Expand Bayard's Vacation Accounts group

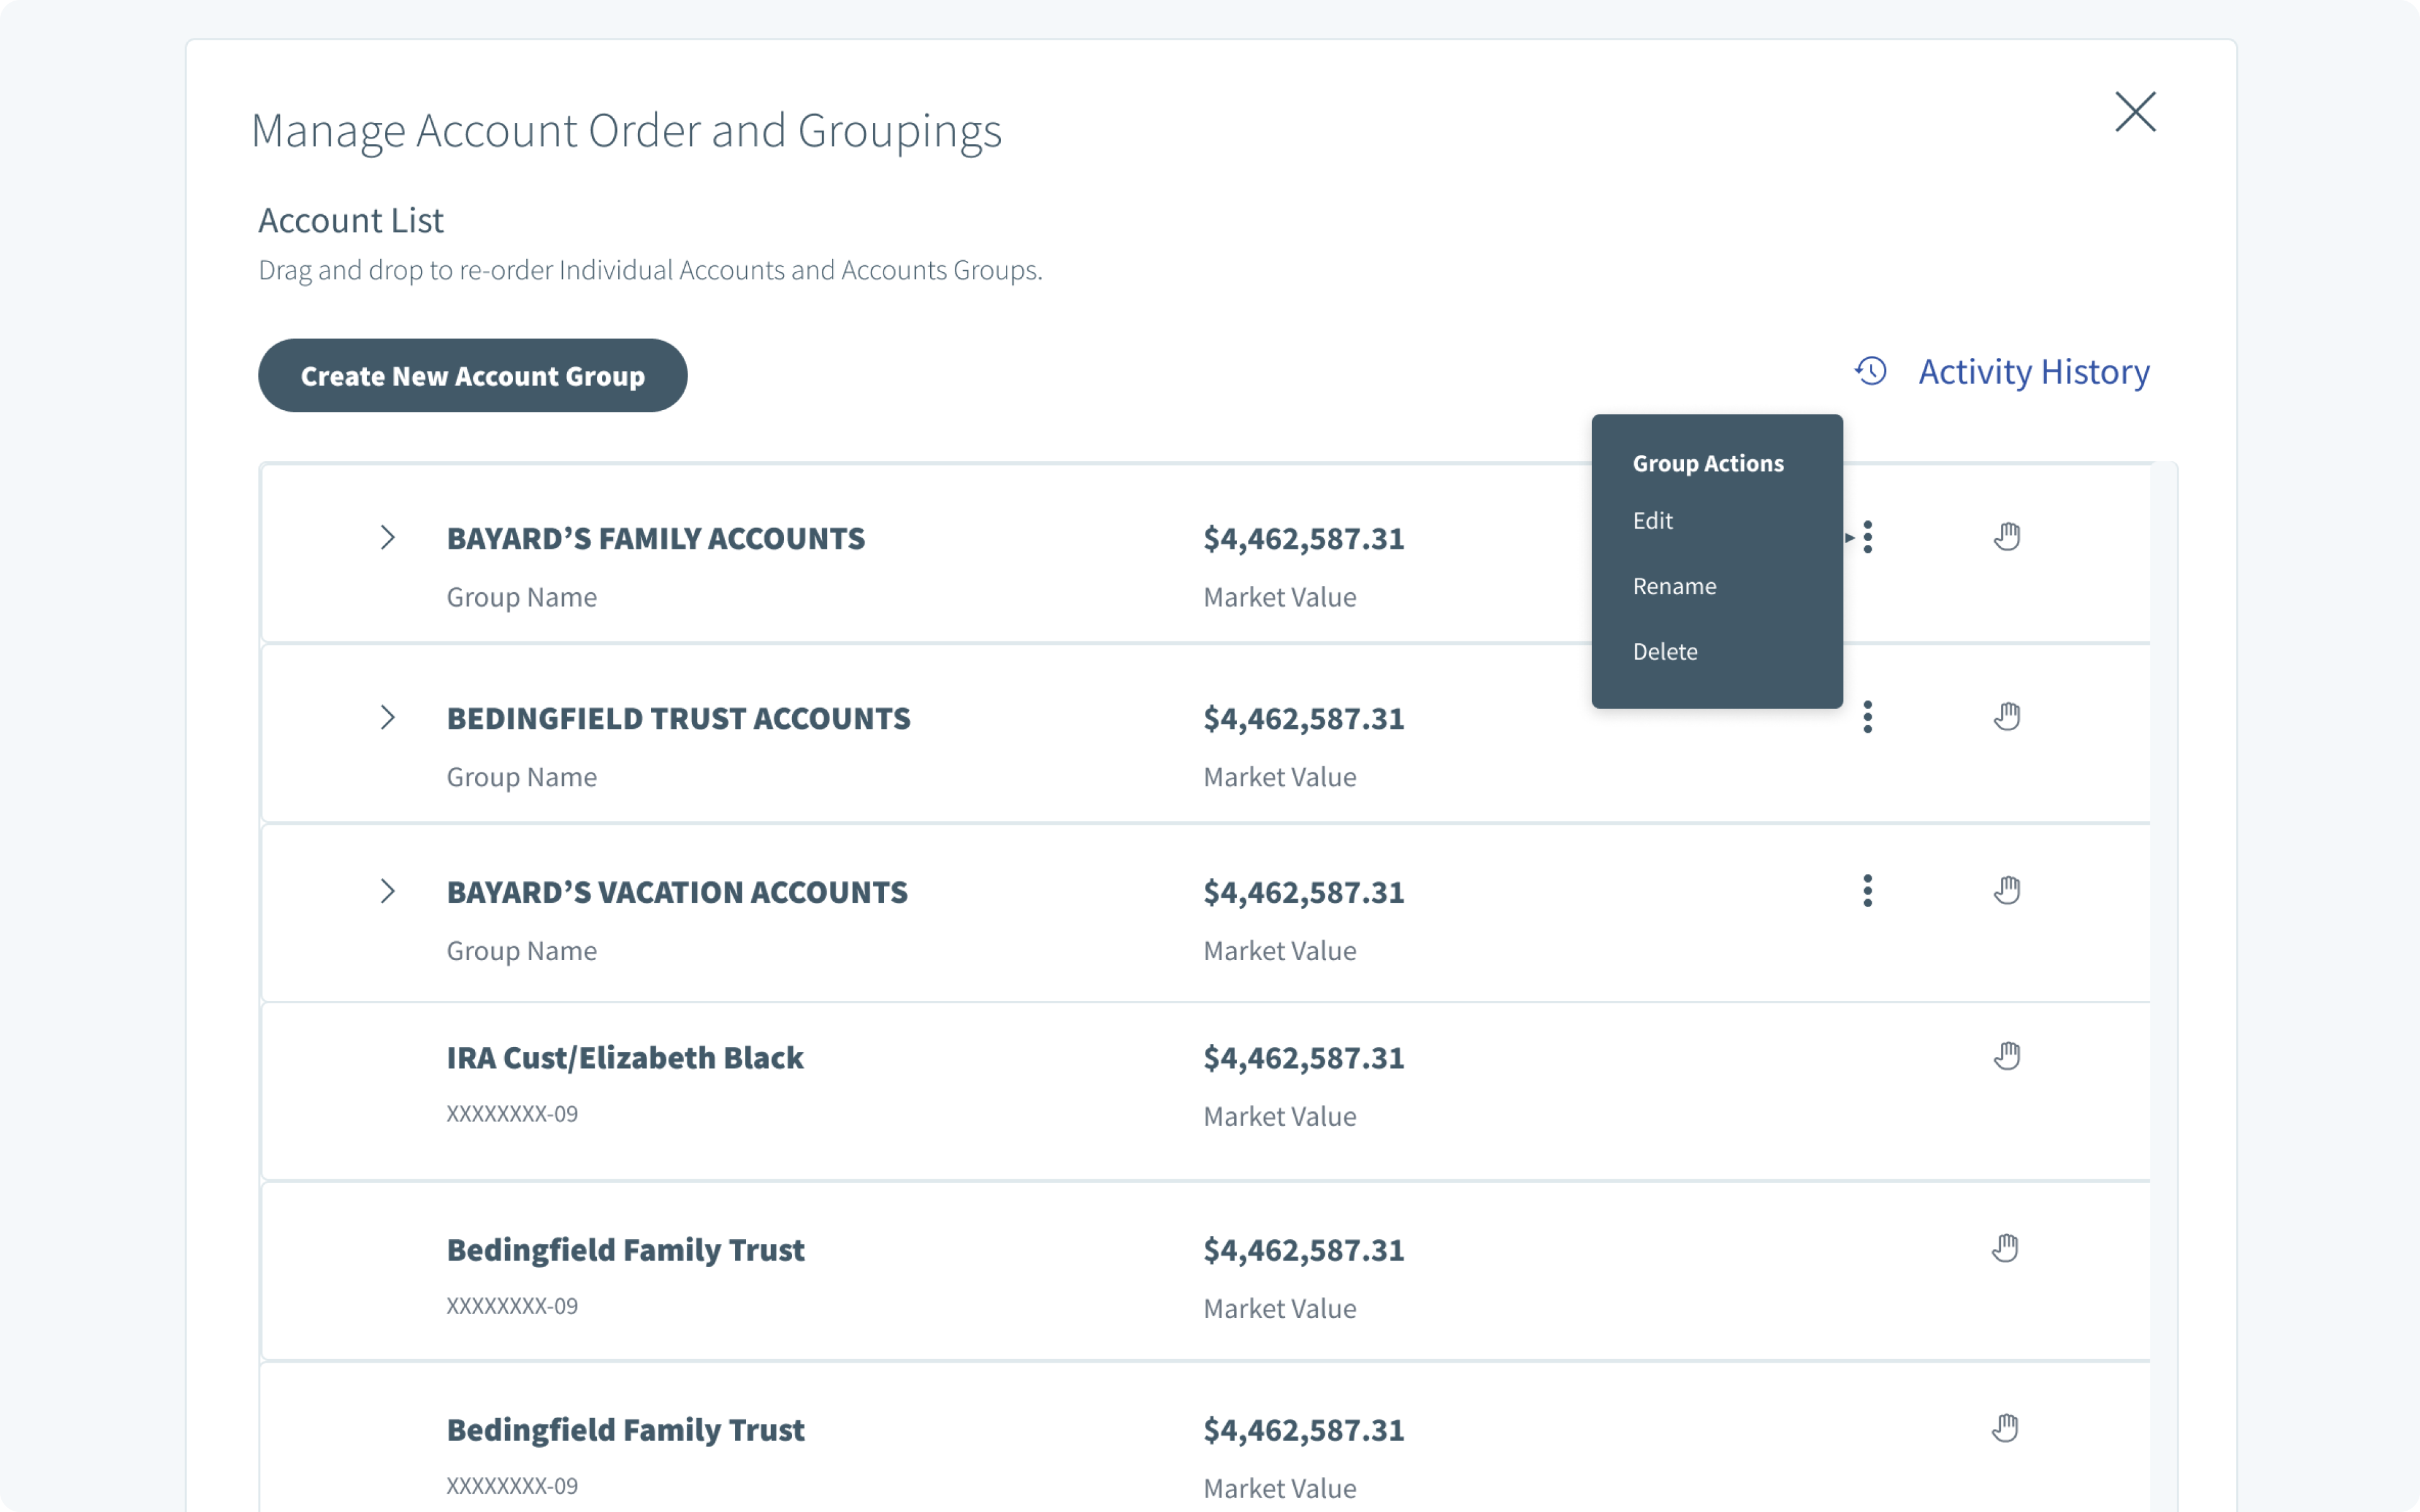pos(388,891)
